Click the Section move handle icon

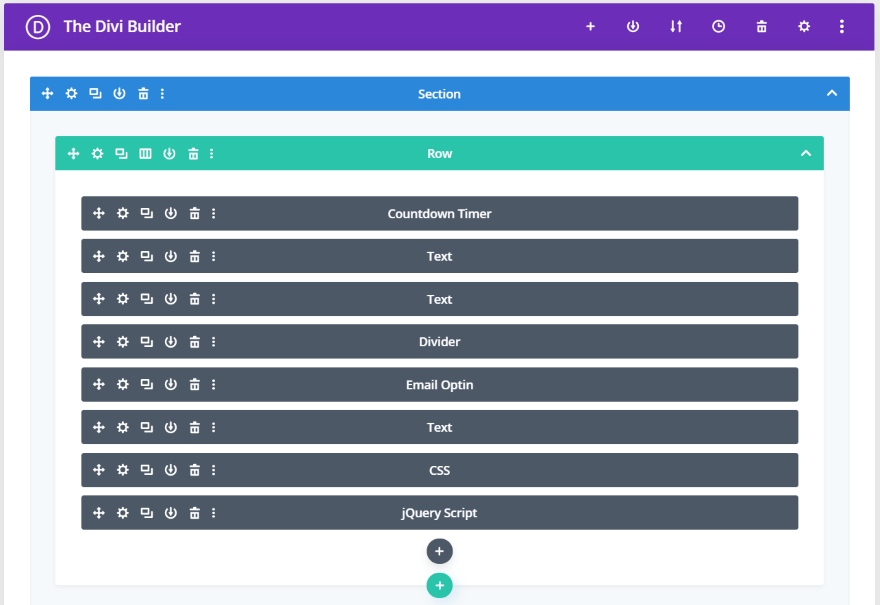(x=48, y=93)
